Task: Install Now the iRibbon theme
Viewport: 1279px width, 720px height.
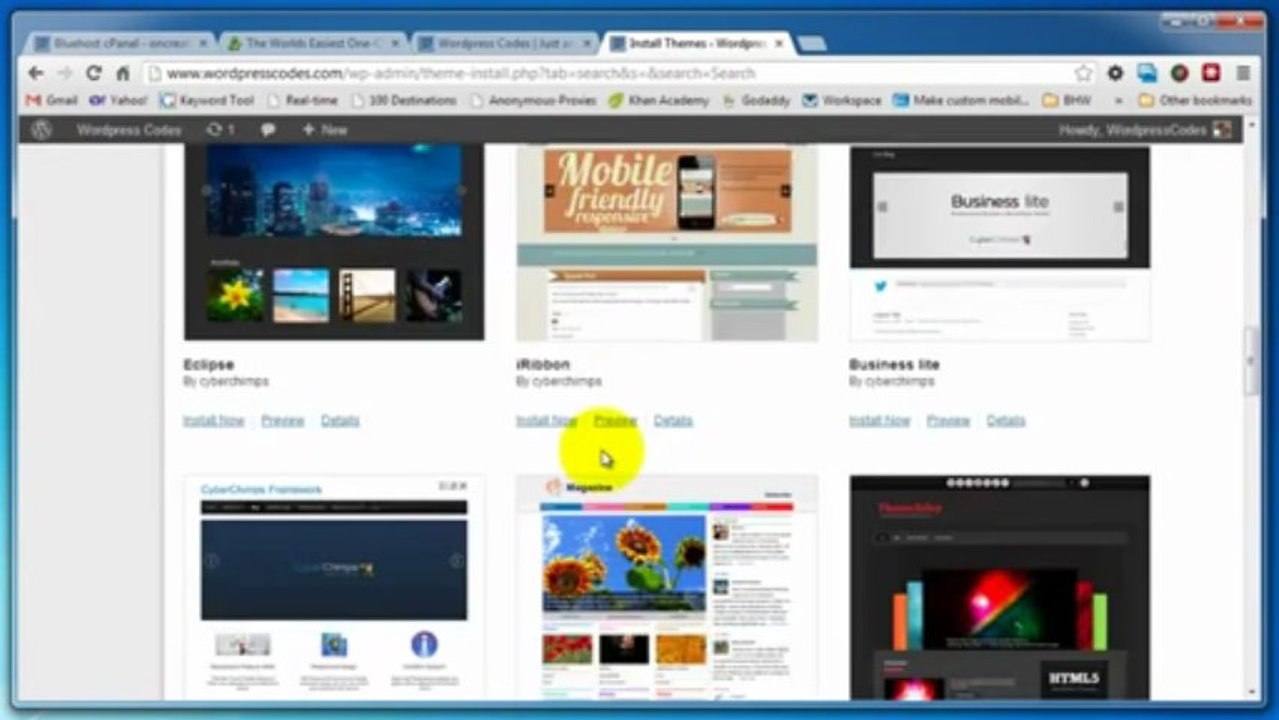Action: tap(546, 421)
